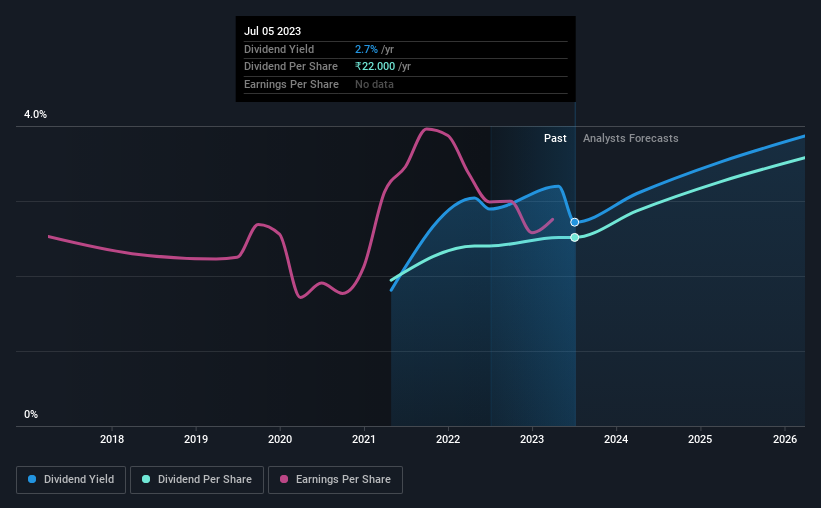This screenshot has height=508, width=821.
Task: Select the blue Dividend Yield data point marker
Action: tap(574, 223)
